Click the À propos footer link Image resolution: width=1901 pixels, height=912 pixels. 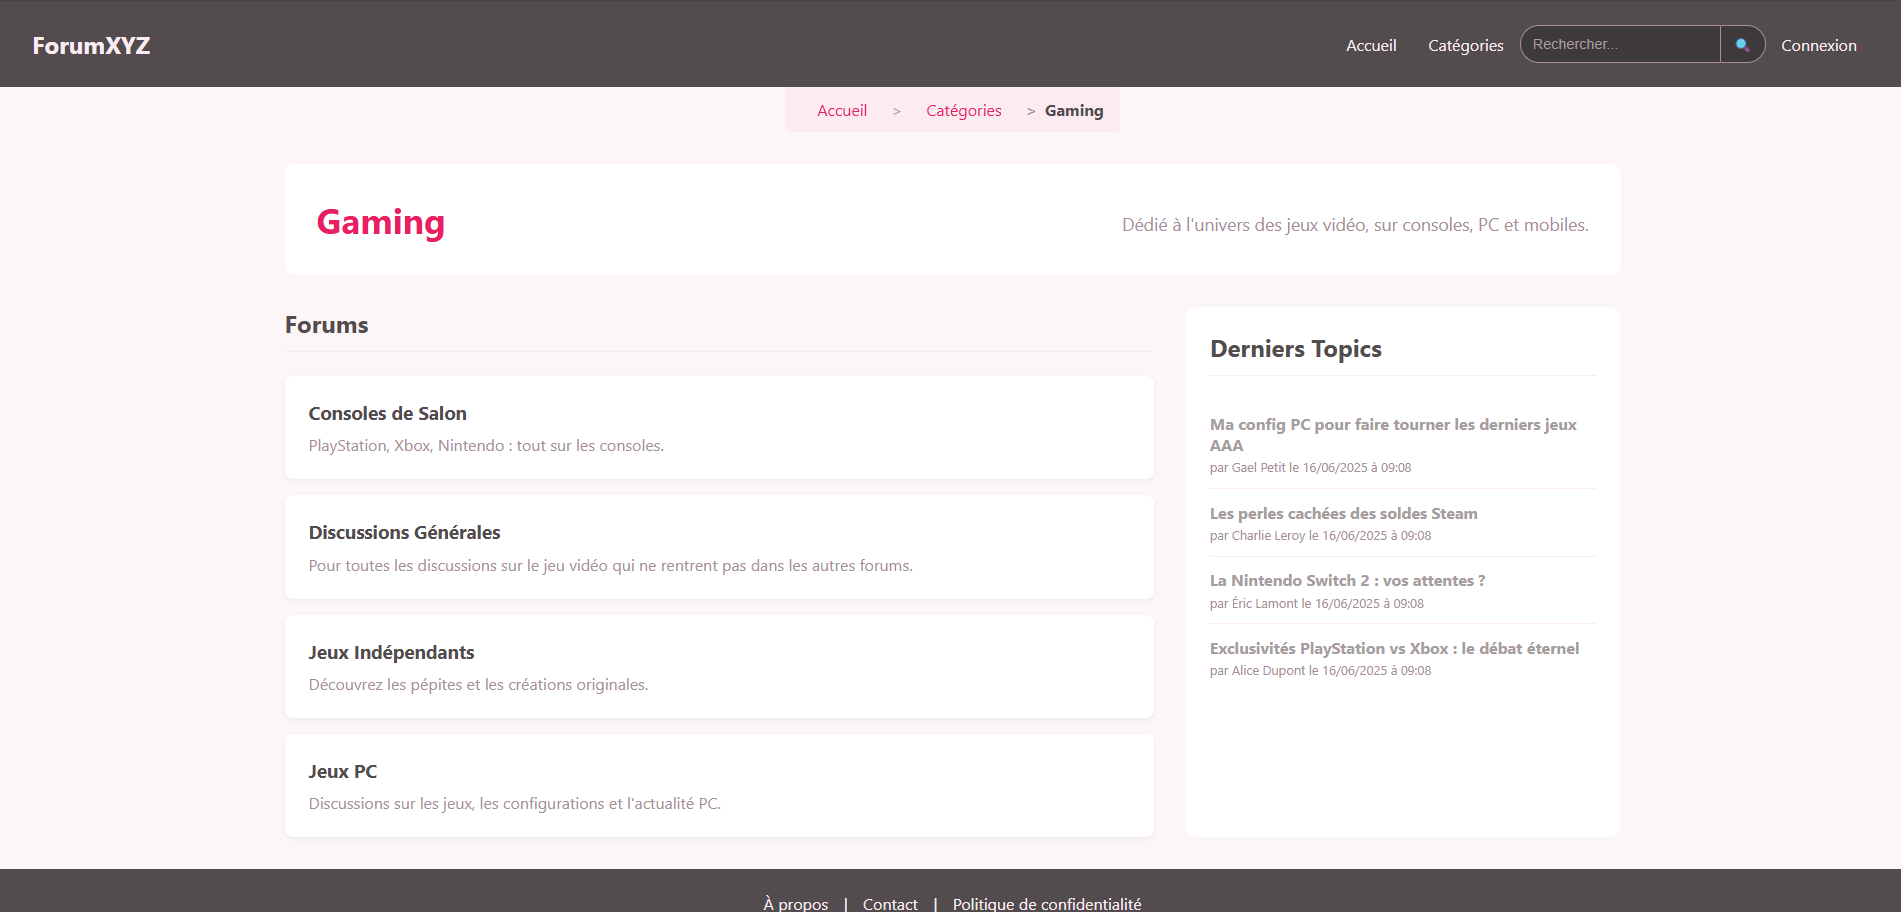[795, 903]
